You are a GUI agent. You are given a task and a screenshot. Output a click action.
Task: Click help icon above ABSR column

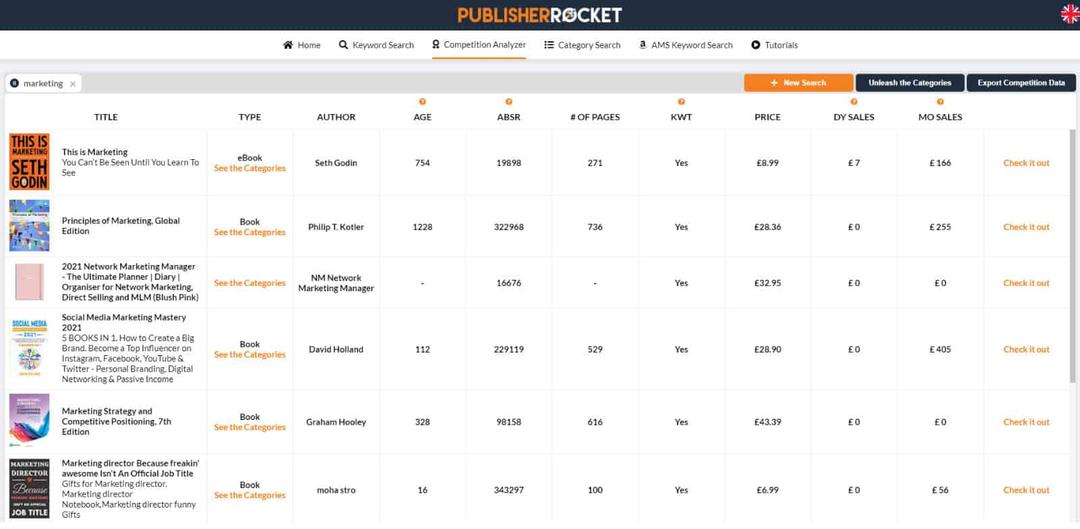[508, 102]
